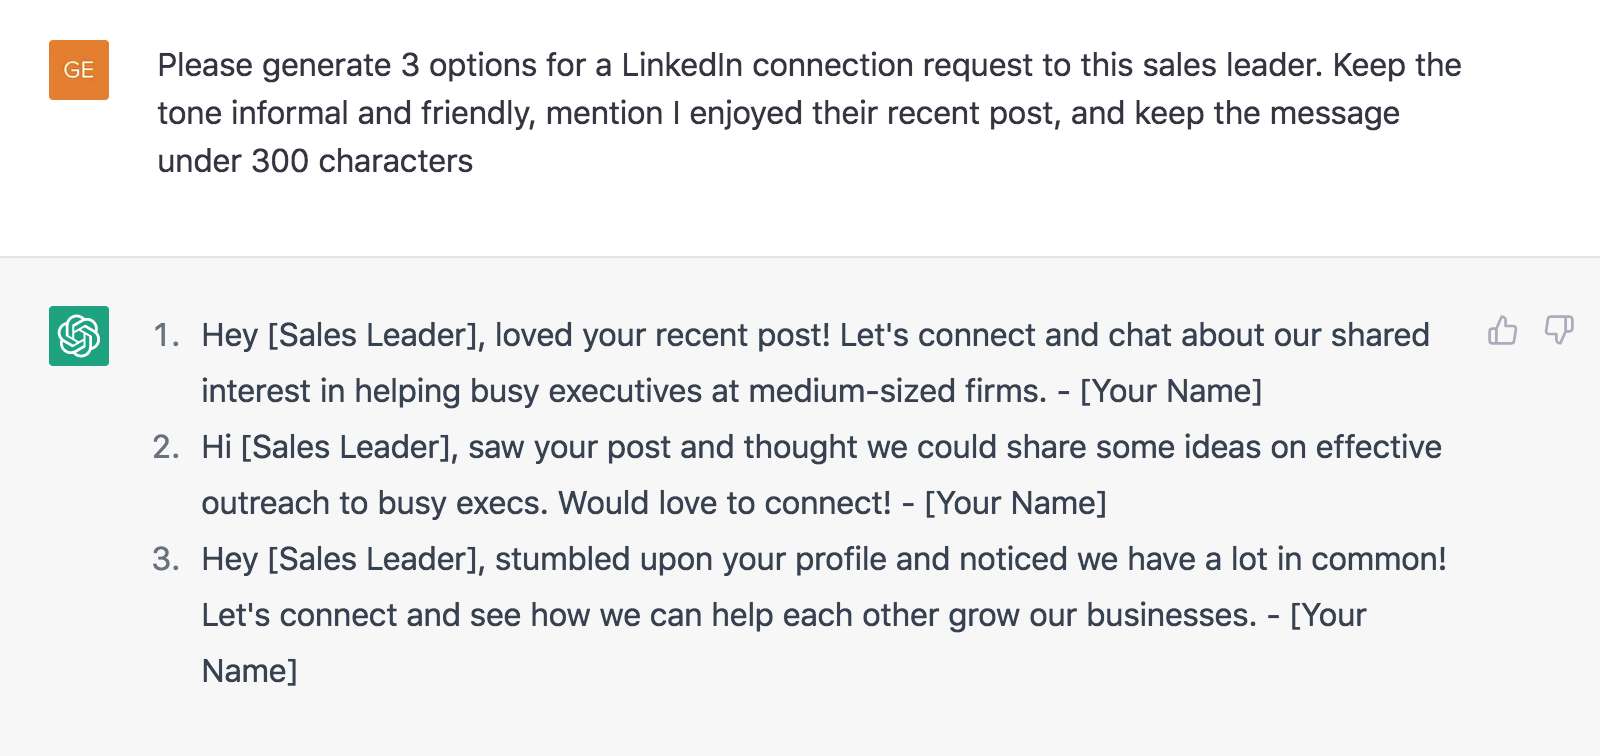Click "Would love to connect!" in option two

(x=724, y=503)
